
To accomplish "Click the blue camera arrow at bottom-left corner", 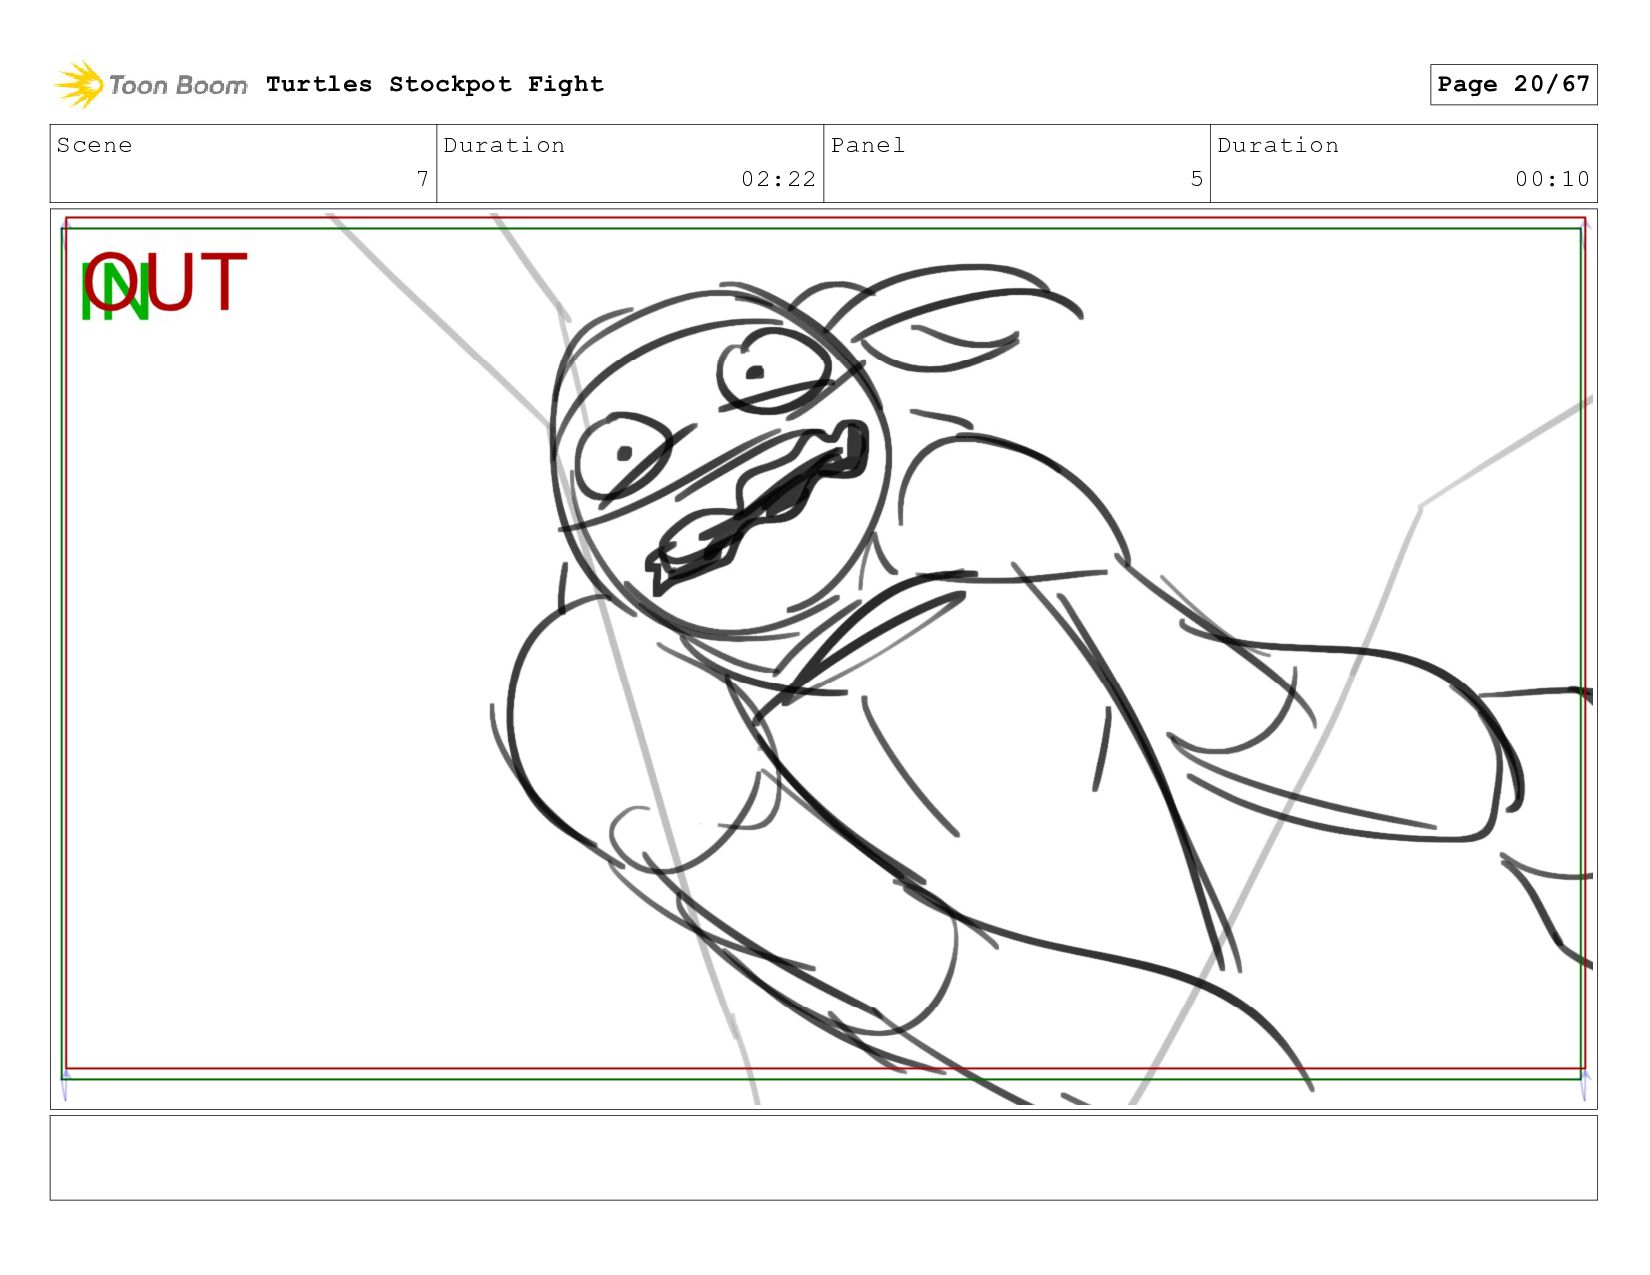I will coord(64,1085).
